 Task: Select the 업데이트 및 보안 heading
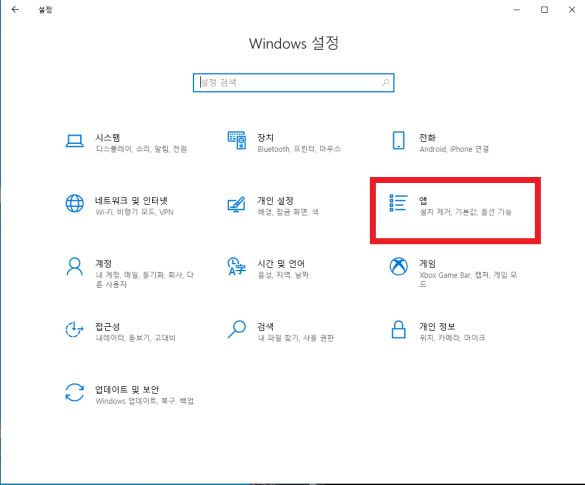tap(127, 389)
